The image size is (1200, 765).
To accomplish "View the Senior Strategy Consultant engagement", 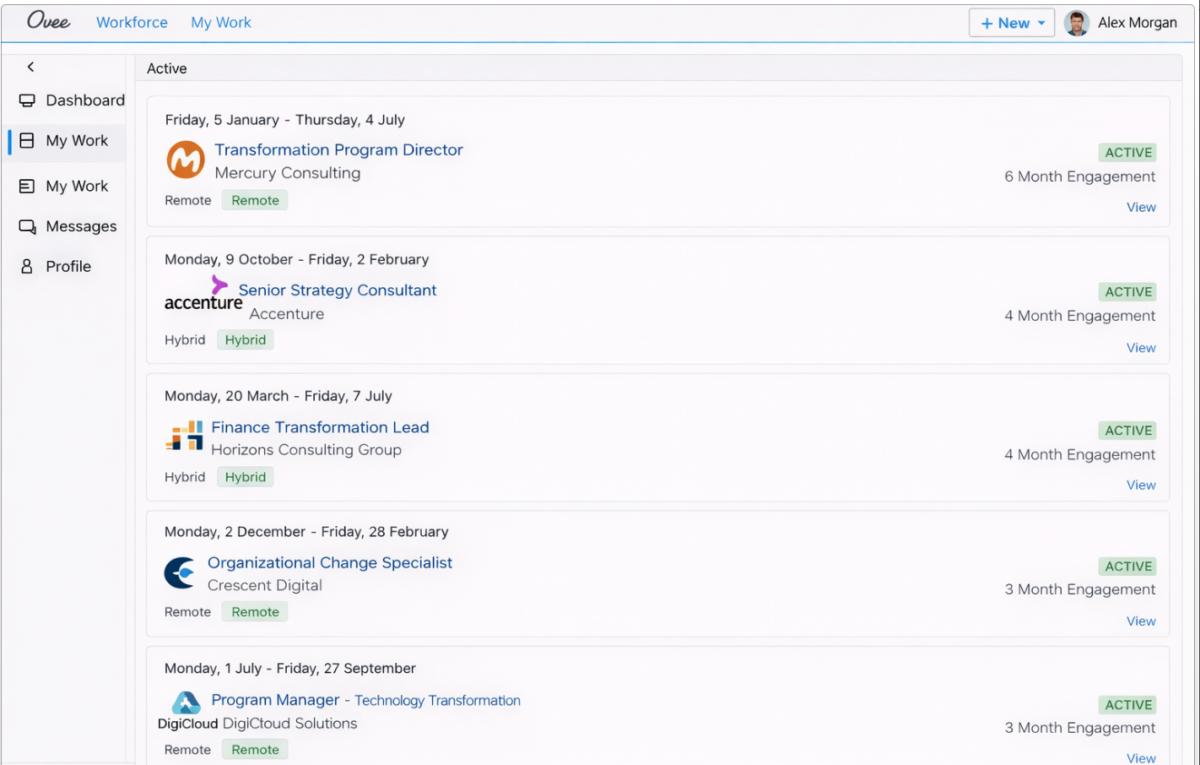I will point(1141,348).
